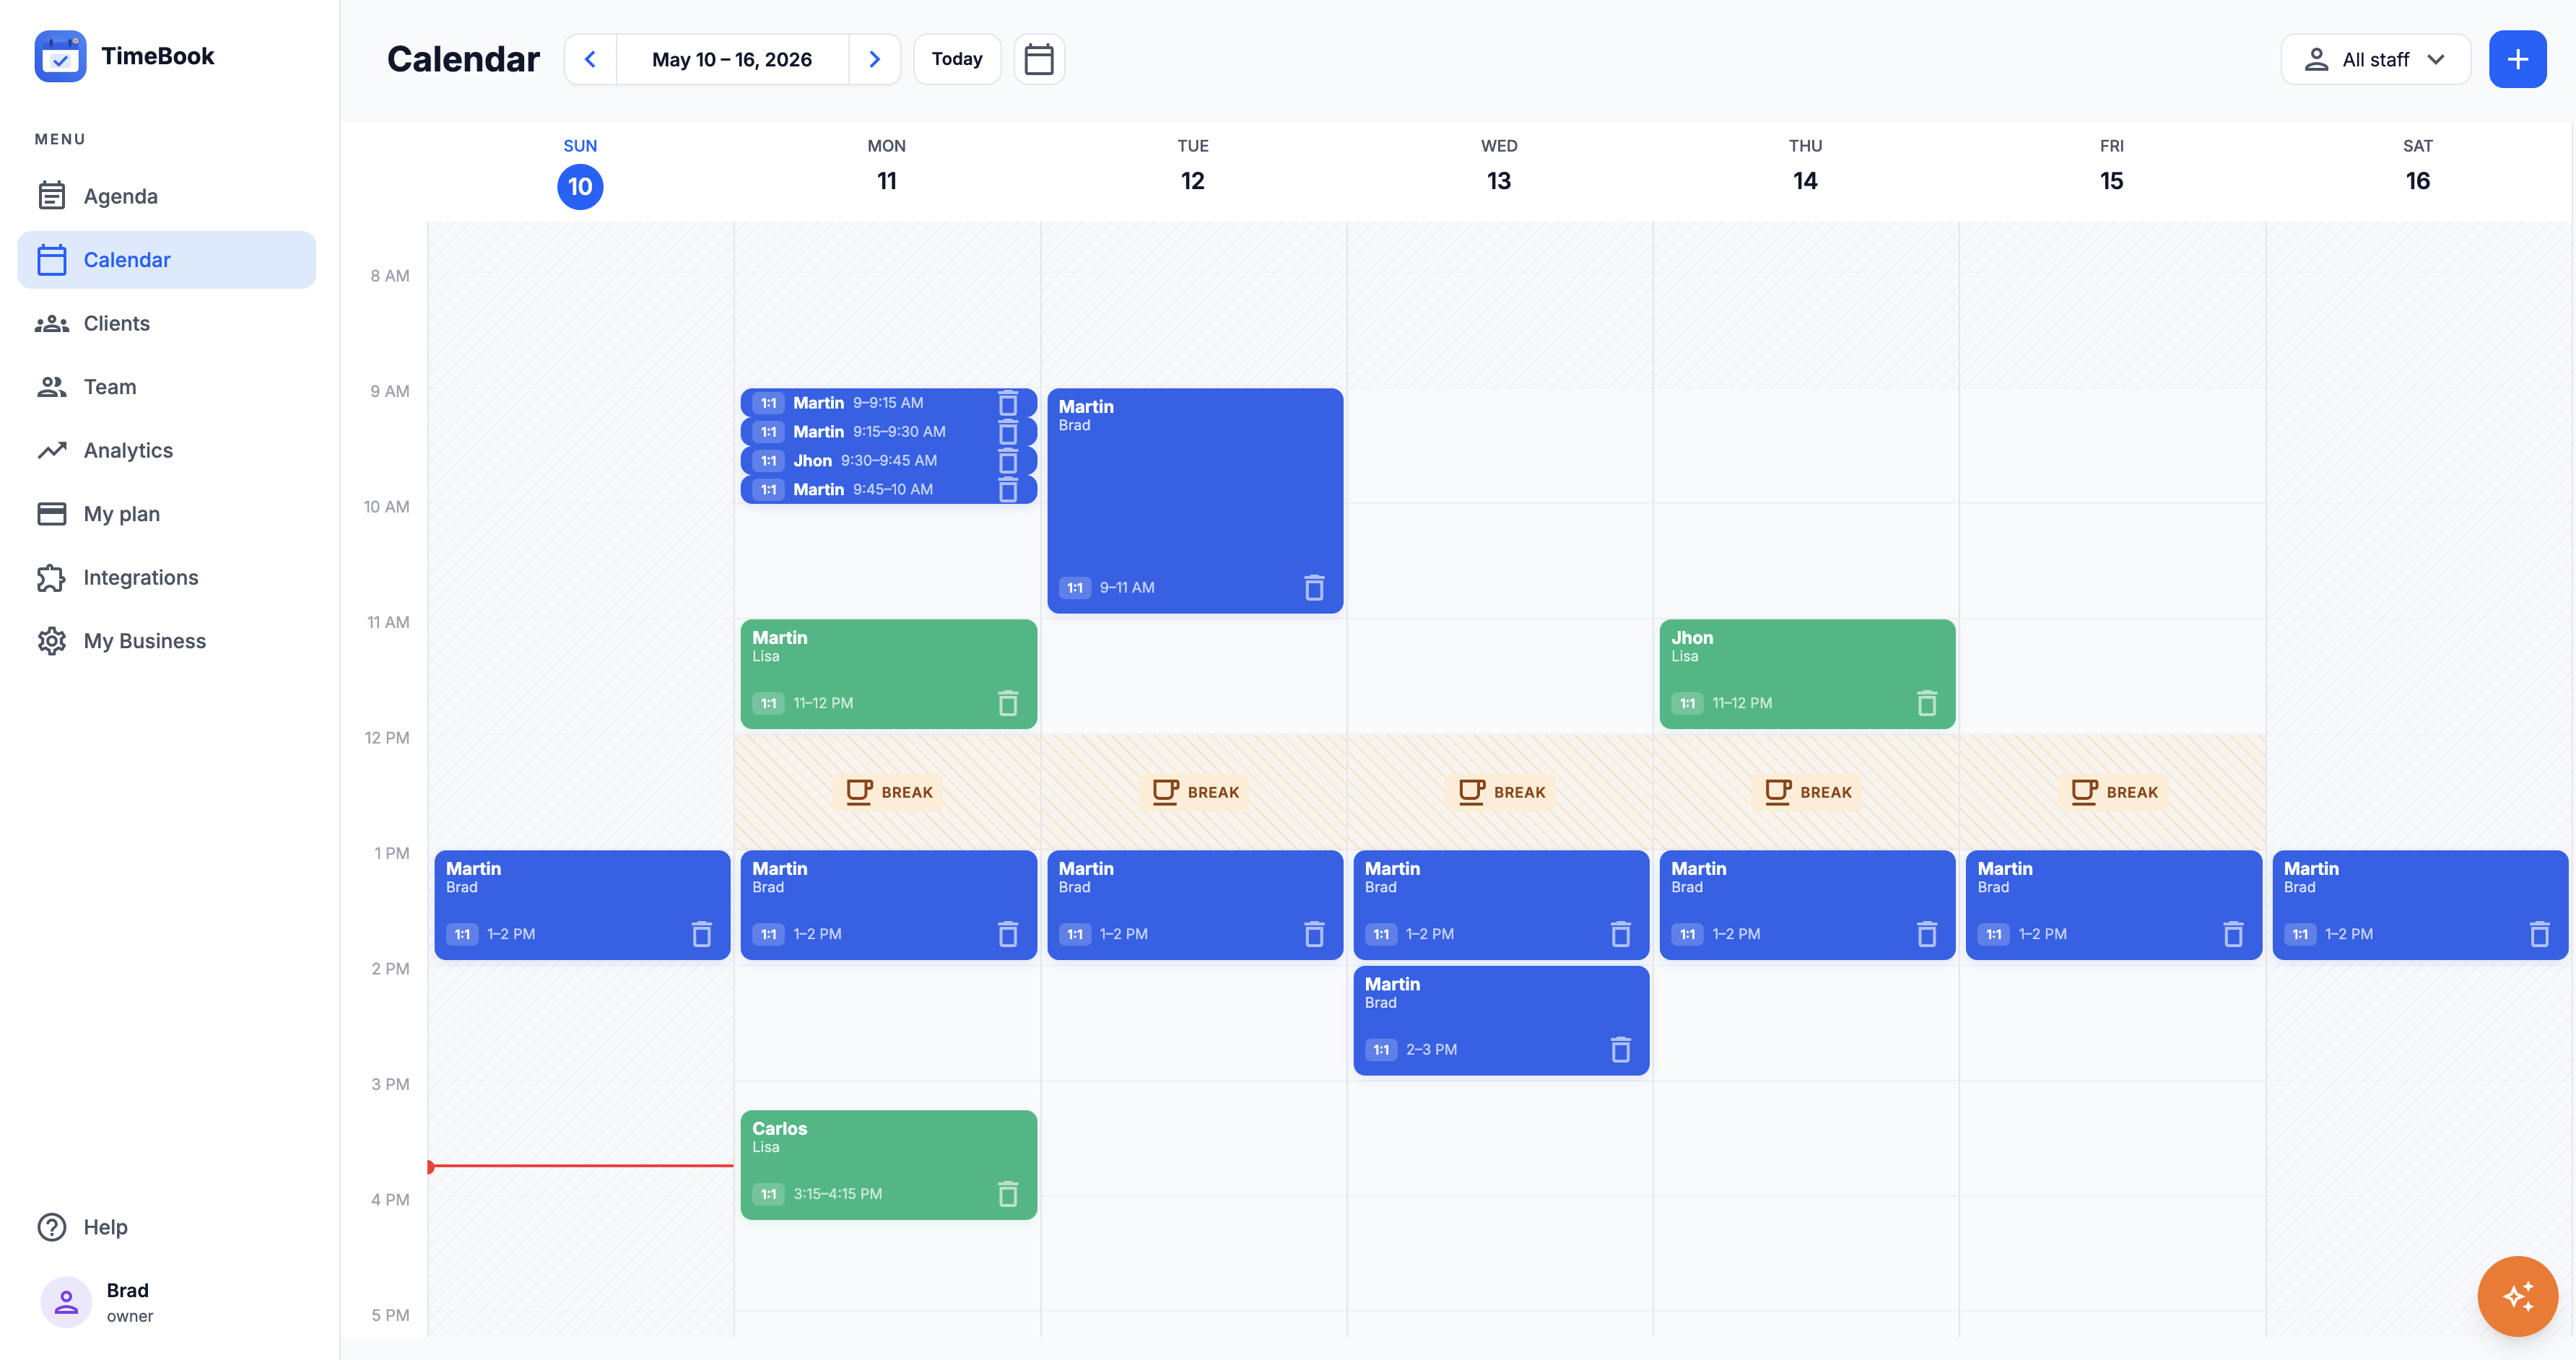
Task: Delete Martin 9:45–10 AM appointment
Action: pyautogui.click(x=1008, y=490)
